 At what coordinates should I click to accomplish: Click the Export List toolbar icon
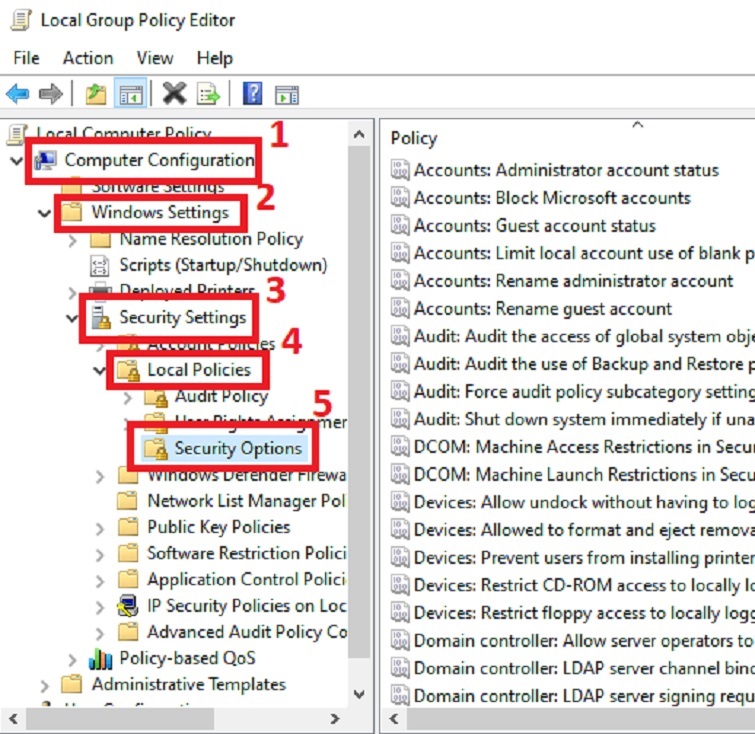(x=208, y=94)
